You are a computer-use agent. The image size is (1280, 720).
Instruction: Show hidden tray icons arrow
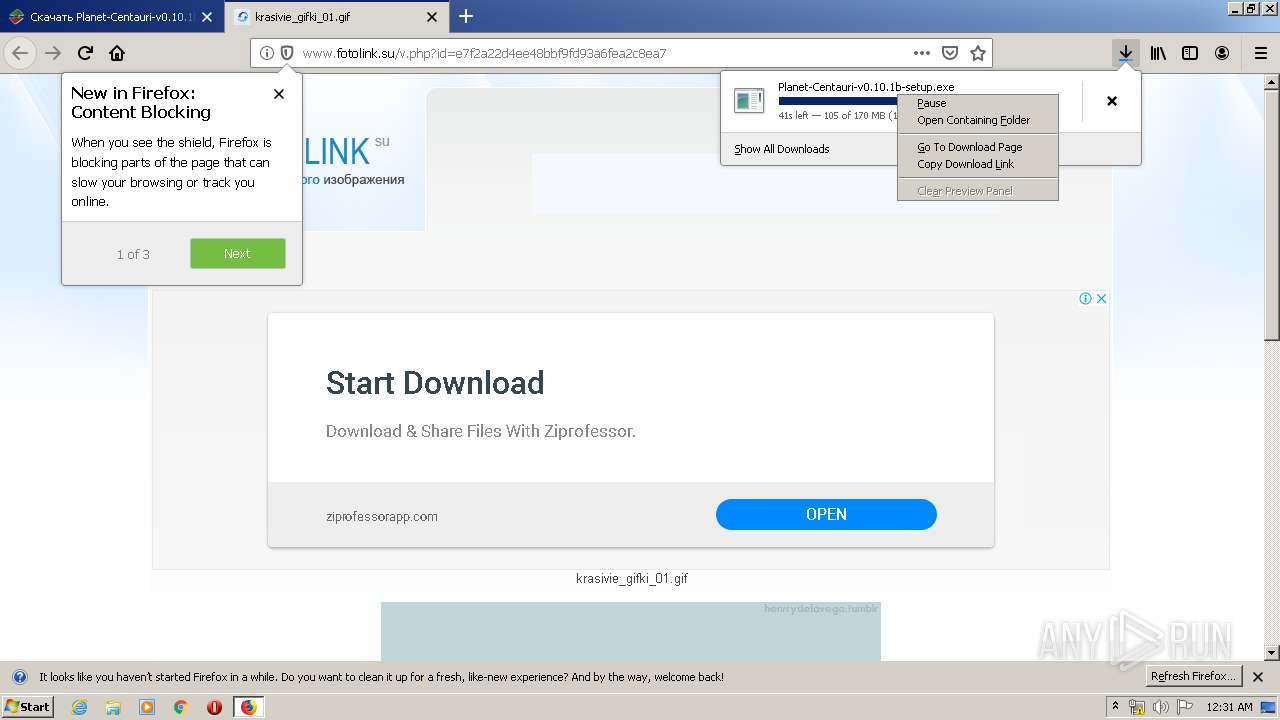[1116, 707]
